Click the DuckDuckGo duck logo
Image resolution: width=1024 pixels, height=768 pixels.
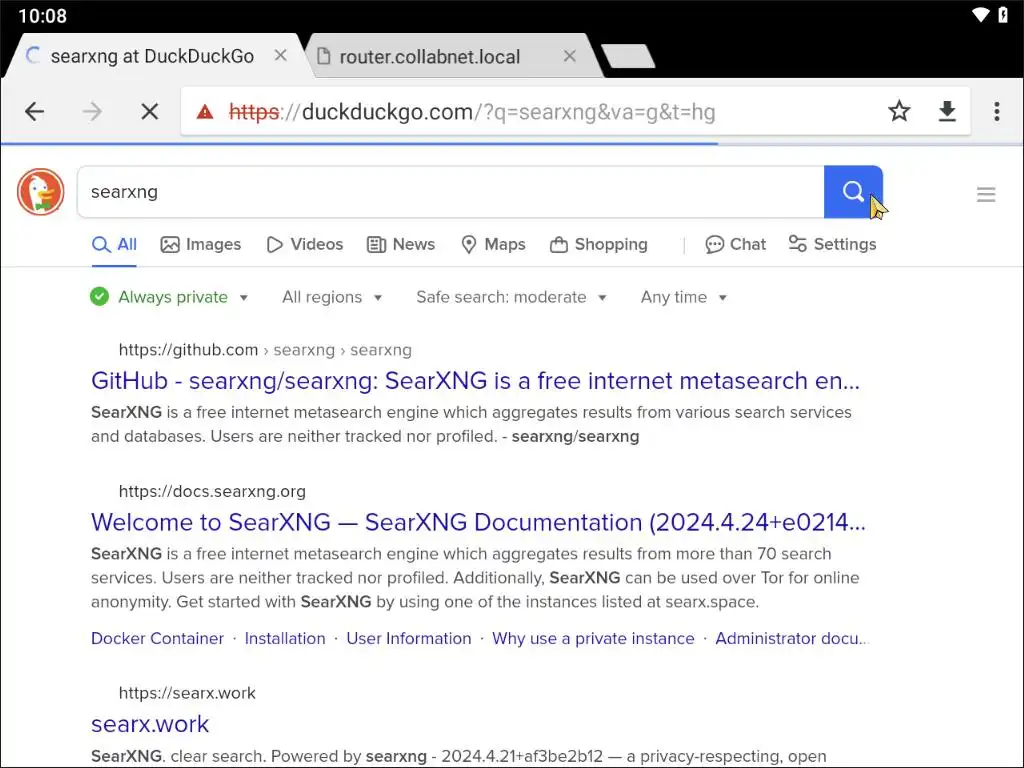click(40, 192)
